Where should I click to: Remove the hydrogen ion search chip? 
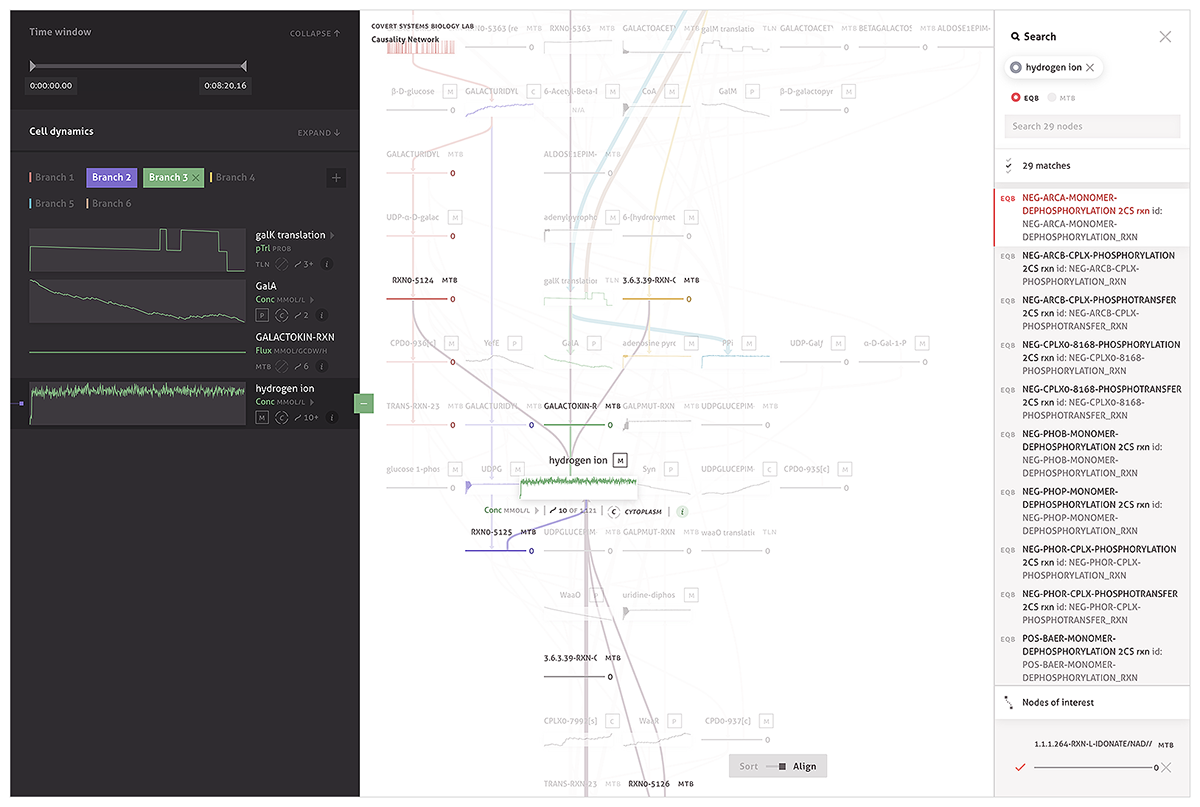pyautogui.click(x=1090, y=67)
